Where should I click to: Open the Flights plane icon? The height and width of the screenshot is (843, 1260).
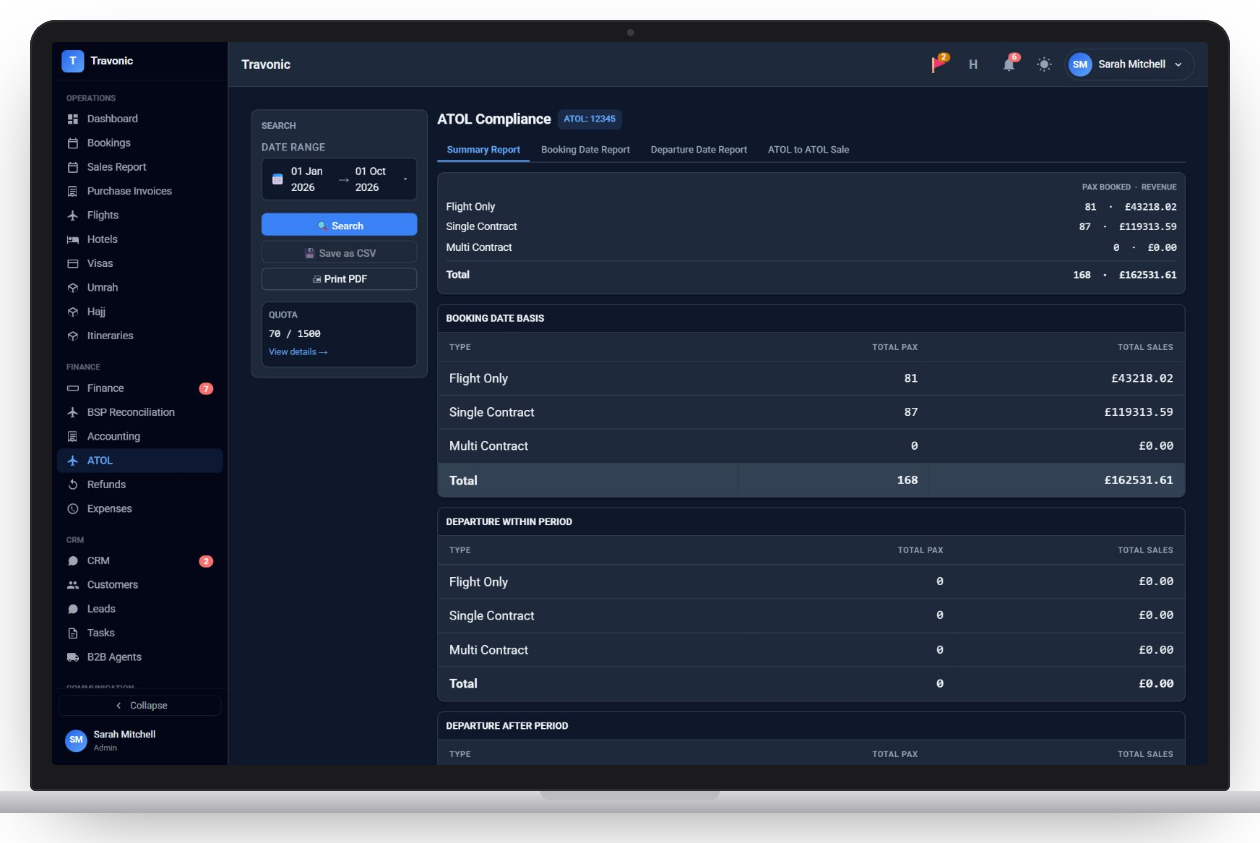tap(73, 215)
